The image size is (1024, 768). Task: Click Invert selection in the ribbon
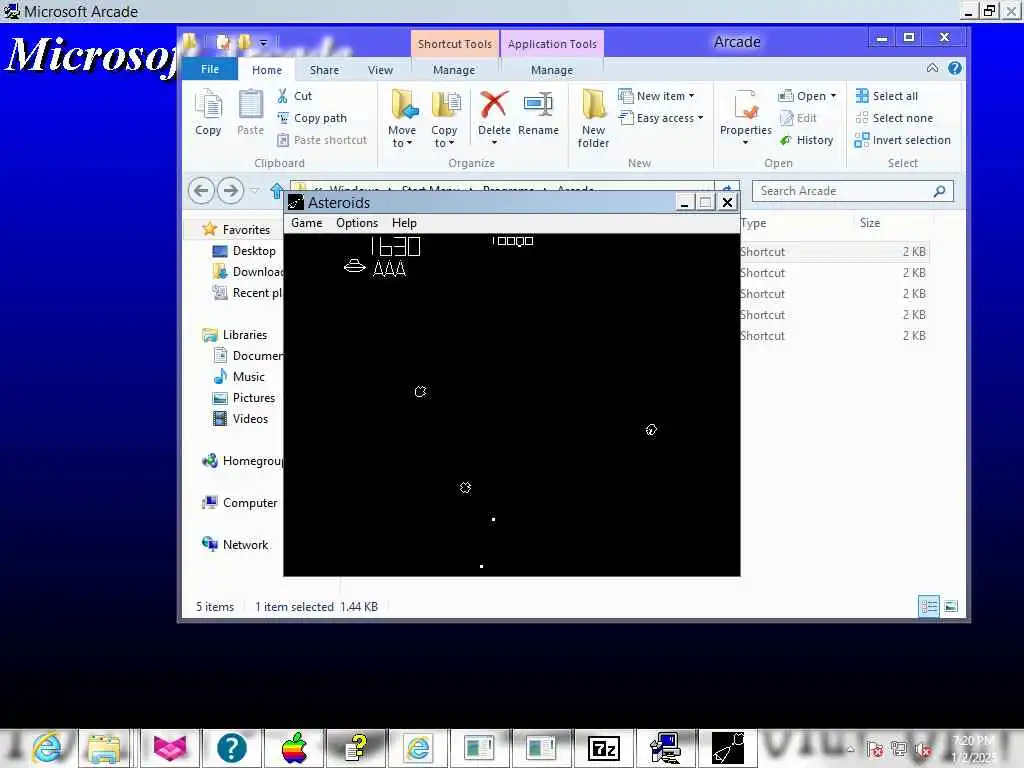point(903,140)
